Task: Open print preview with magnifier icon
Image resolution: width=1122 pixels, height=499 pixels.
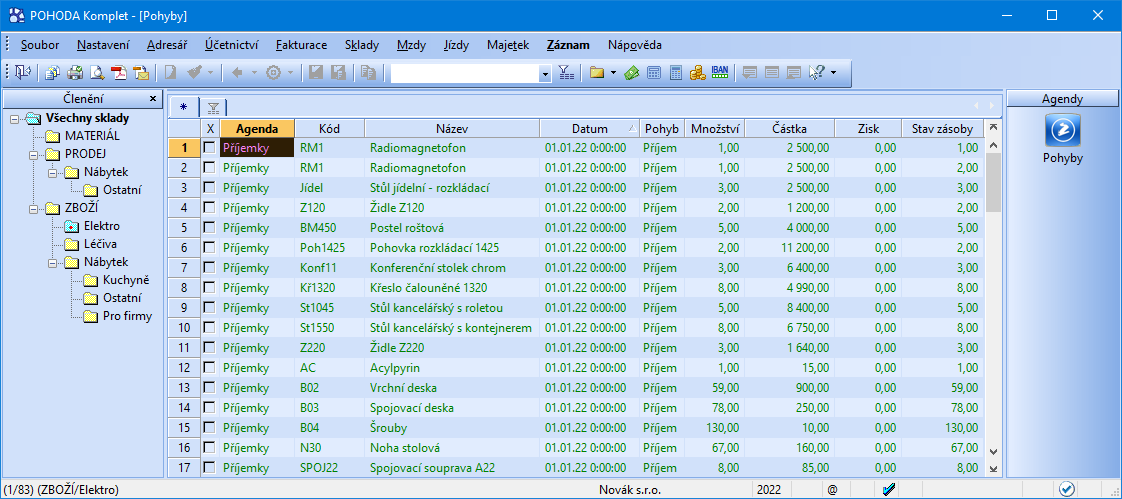Action: pos(97,73)
